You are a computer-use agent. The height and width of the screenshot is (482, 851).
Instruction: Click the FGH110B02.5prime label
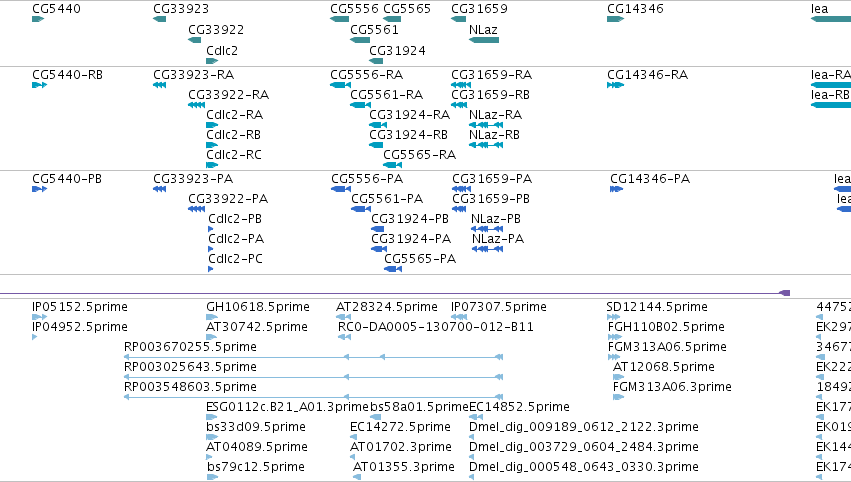[x=666, y=327]
